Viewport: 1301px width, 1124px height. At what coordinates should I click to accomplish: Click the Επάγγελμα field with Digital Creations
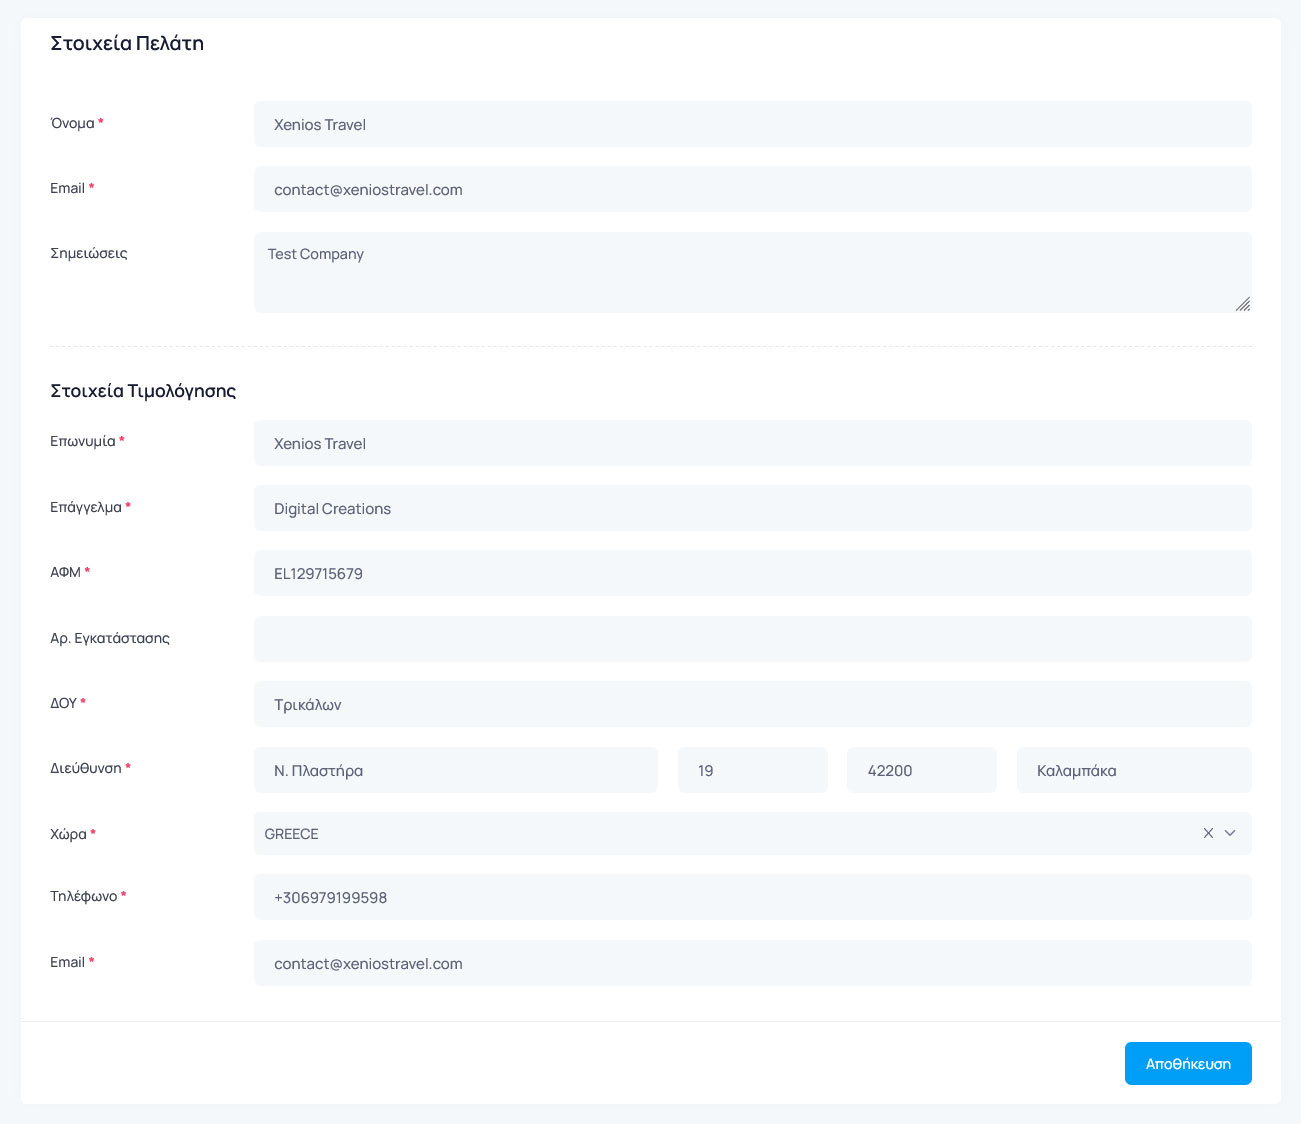coord(752,508)
